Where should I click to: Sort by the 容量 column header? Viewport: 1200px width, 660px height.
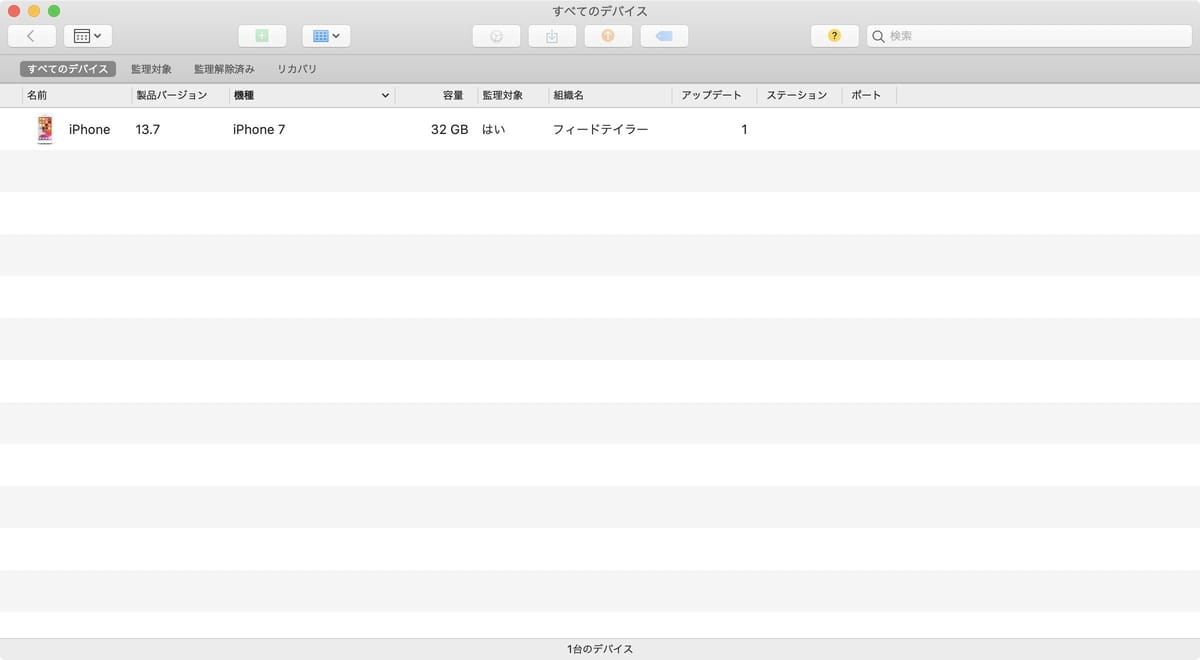tap(435, 95)
